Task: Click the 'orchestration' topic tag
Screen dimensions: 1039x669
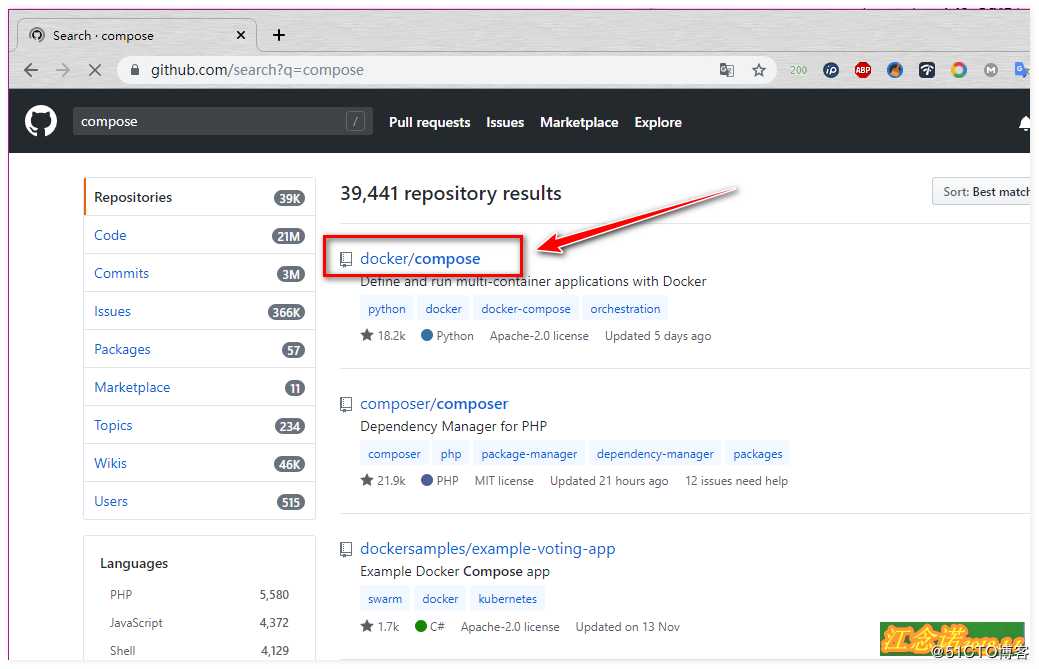Action: (x=625, y=309)
